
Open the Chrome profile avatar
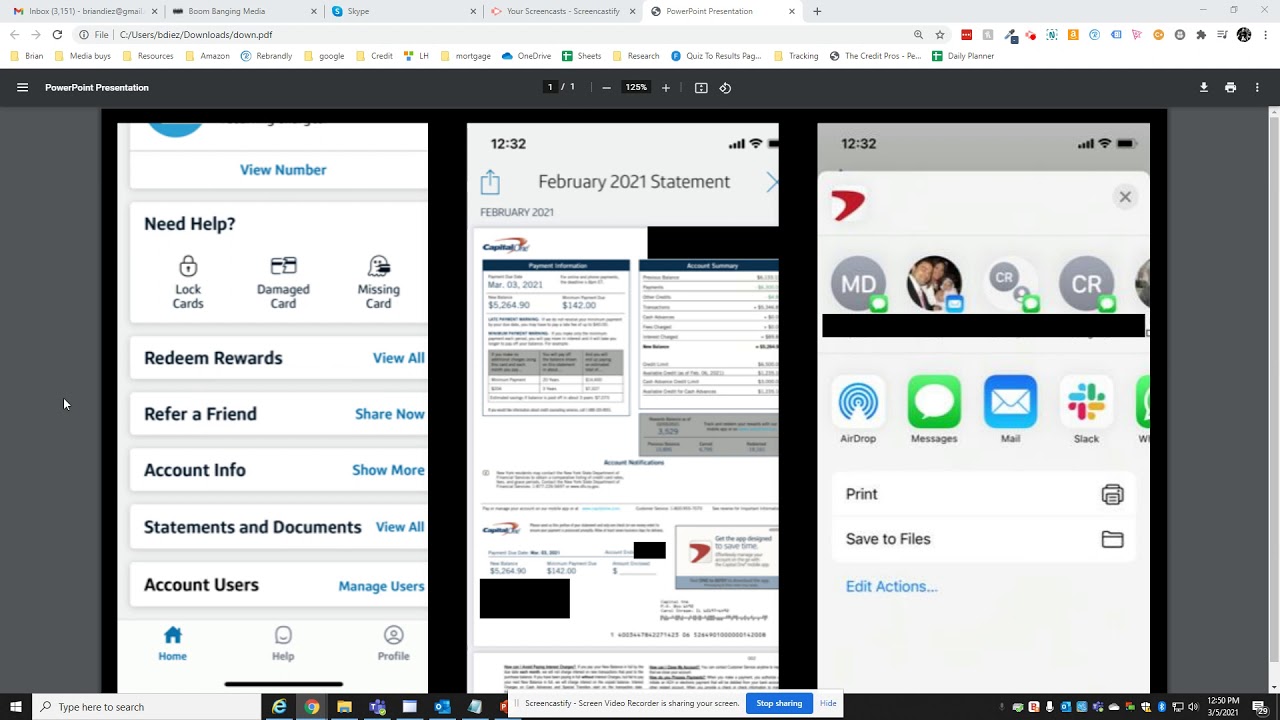[x=1244, y=34]
